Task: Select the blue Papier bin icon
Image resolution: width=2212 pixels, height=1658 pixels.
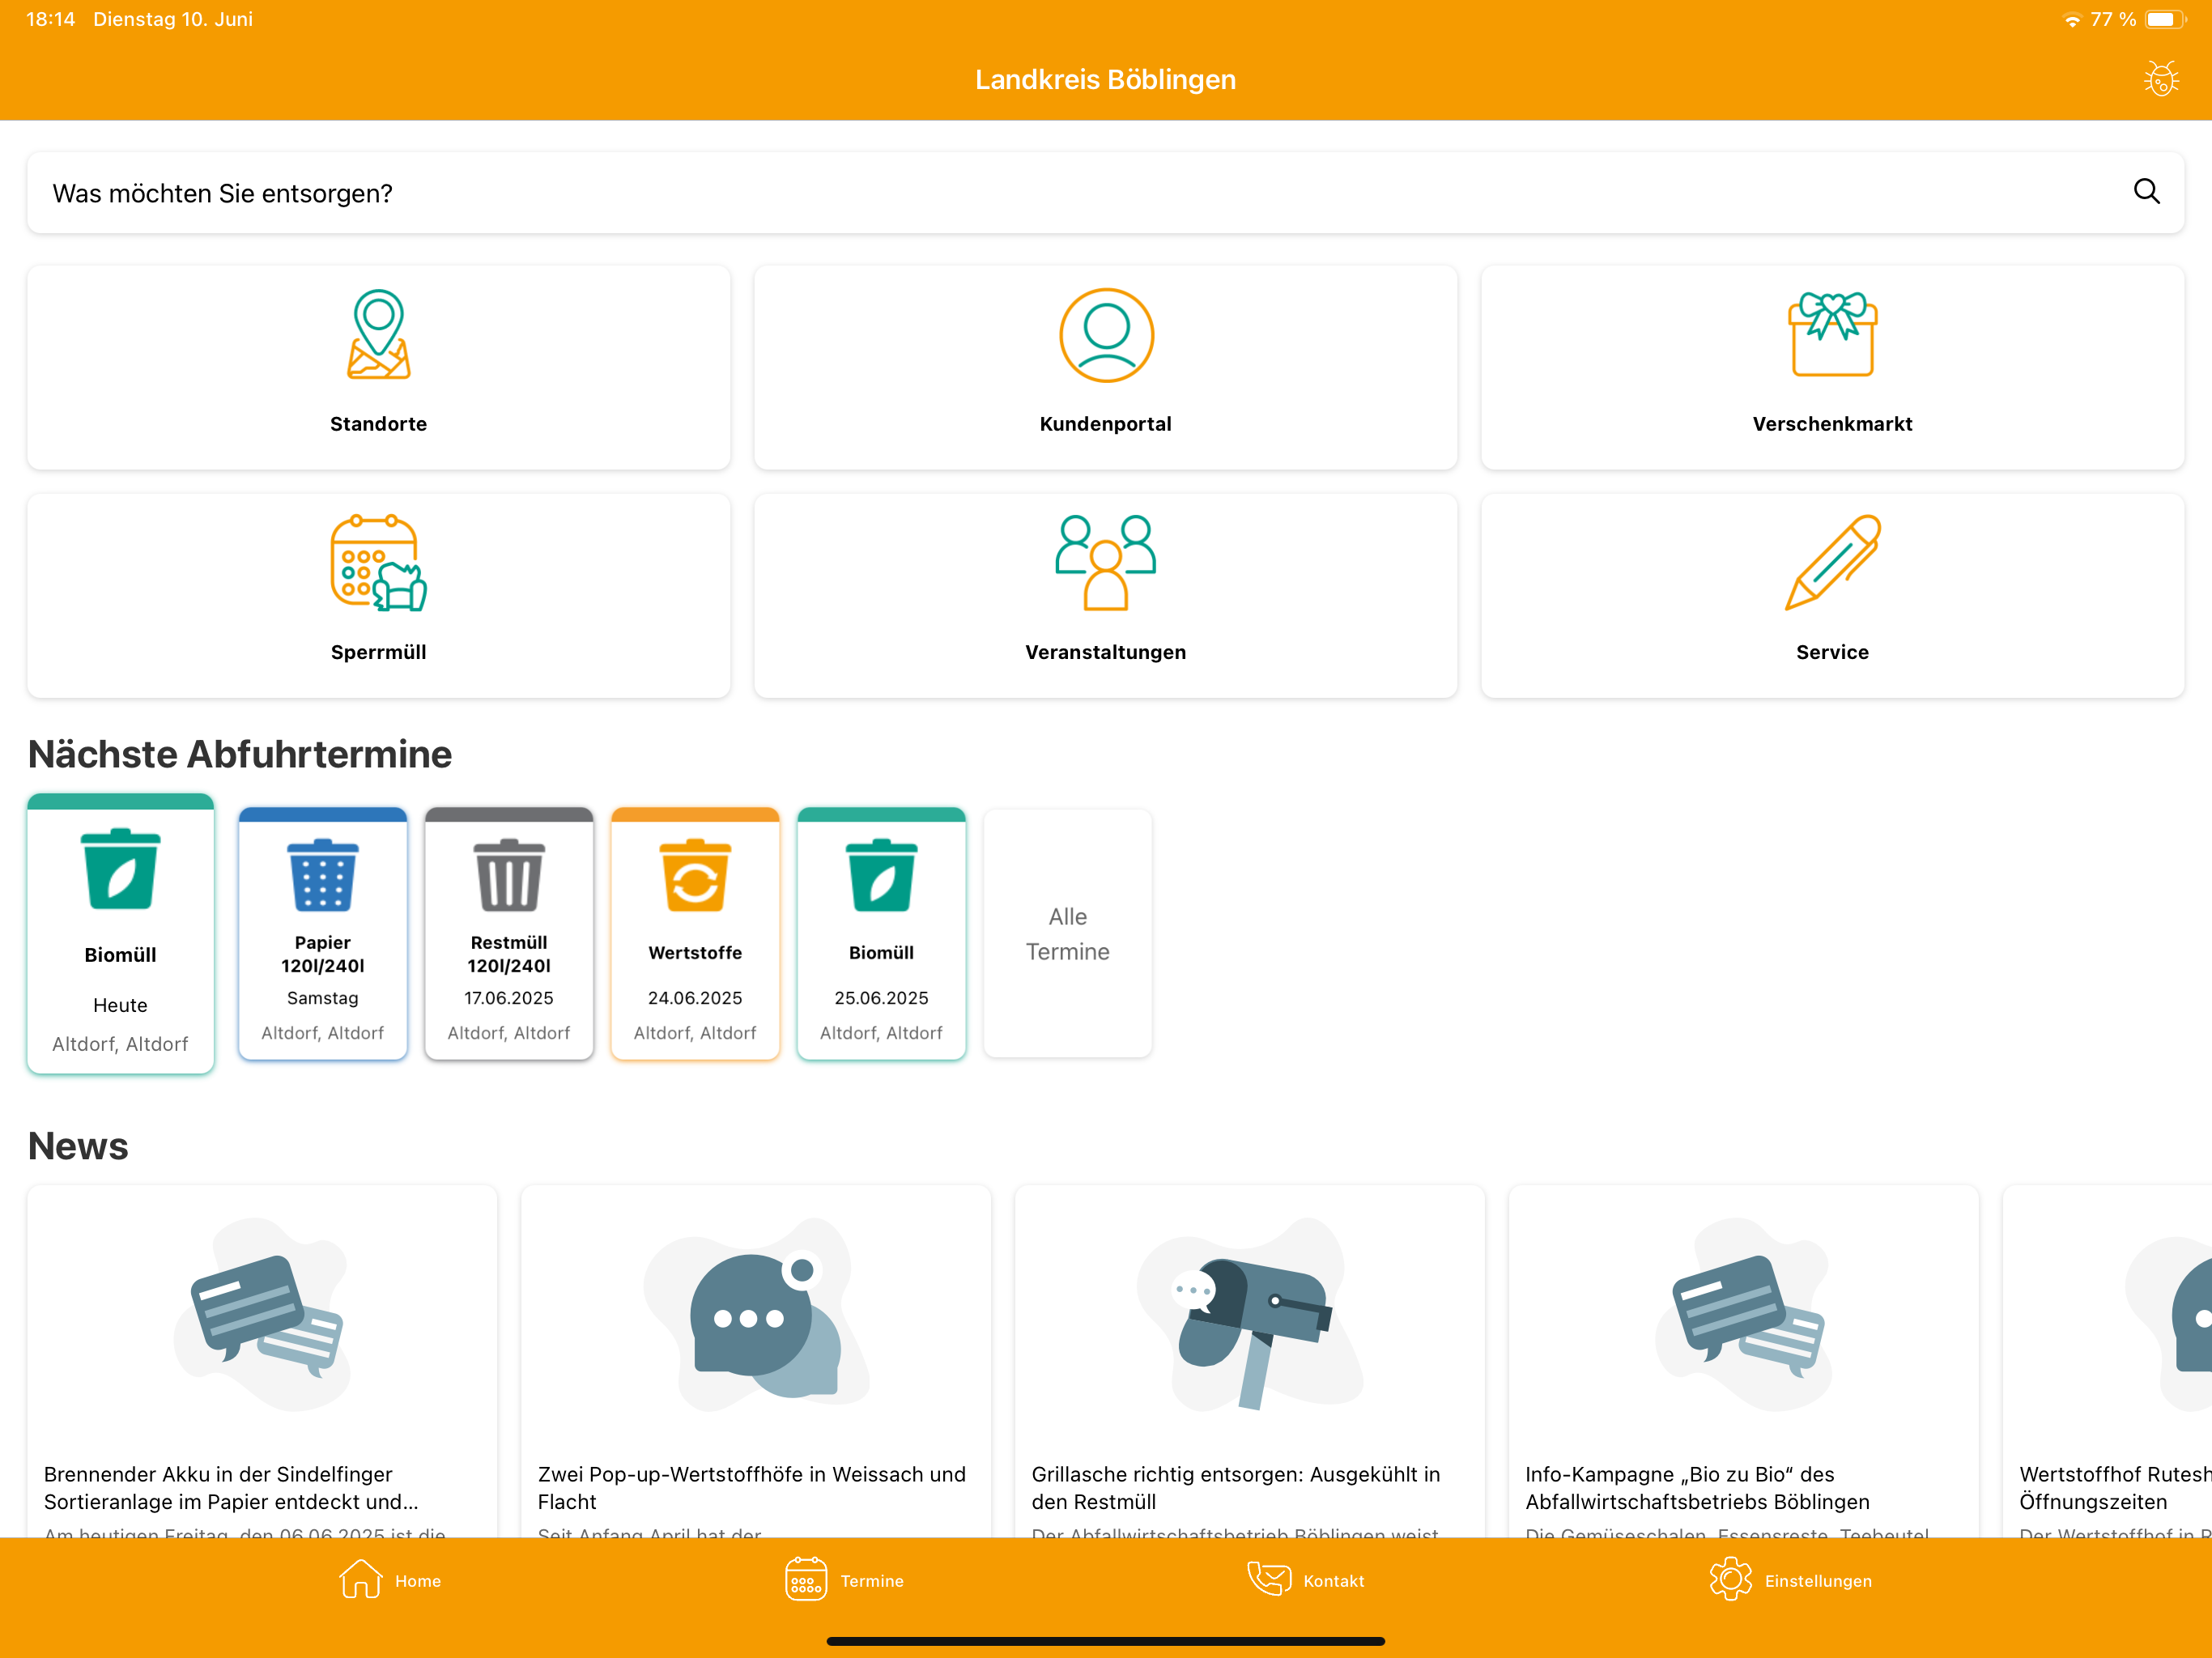Action: pos(322,875)
